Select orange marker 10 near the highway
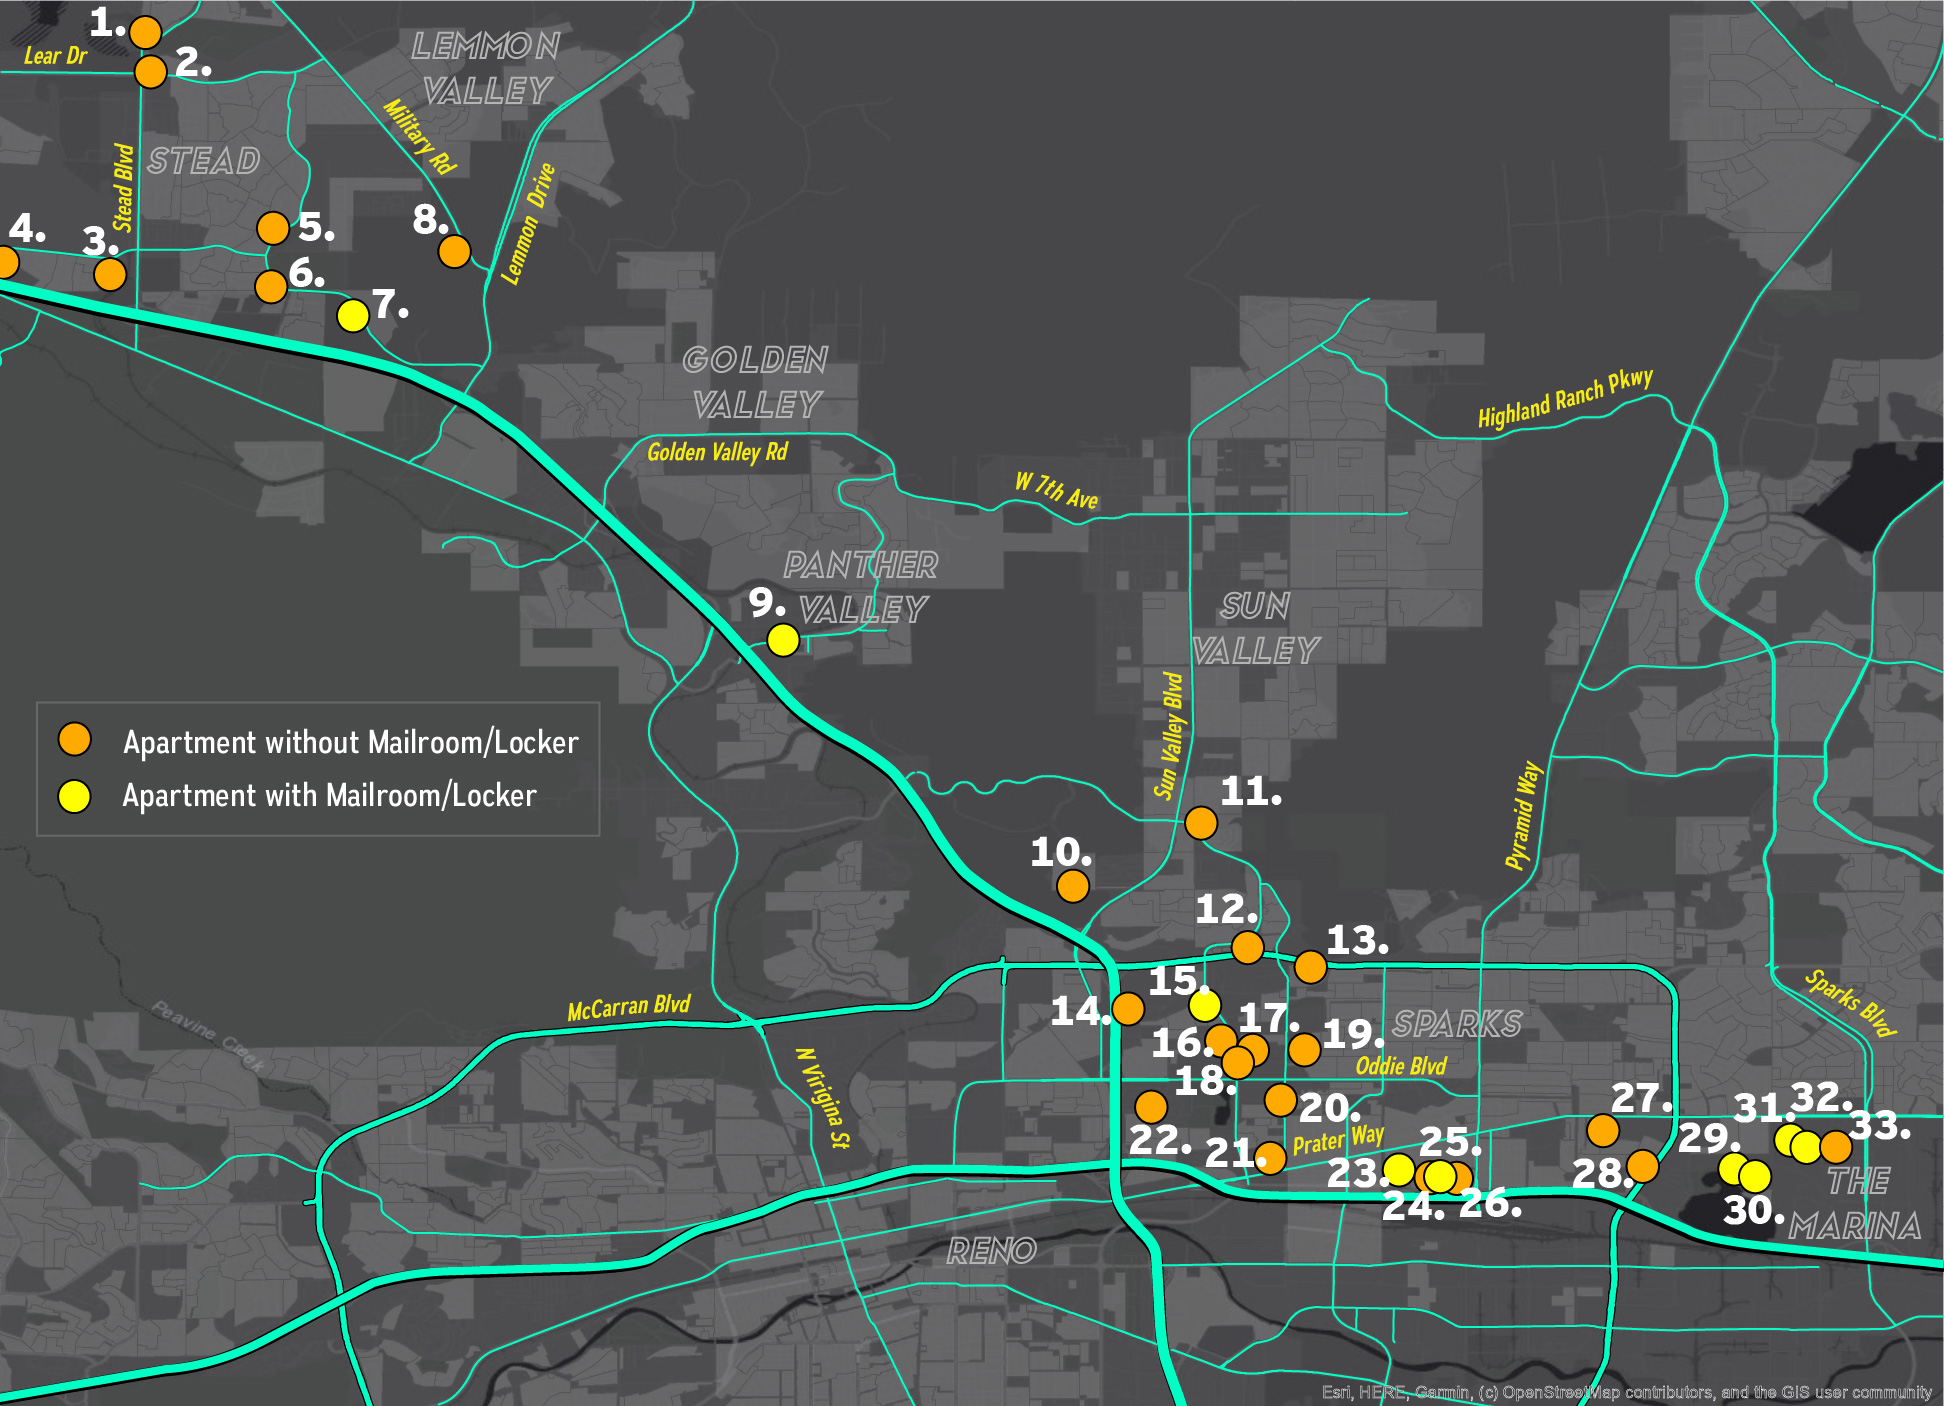 [x=1072, y=885]
